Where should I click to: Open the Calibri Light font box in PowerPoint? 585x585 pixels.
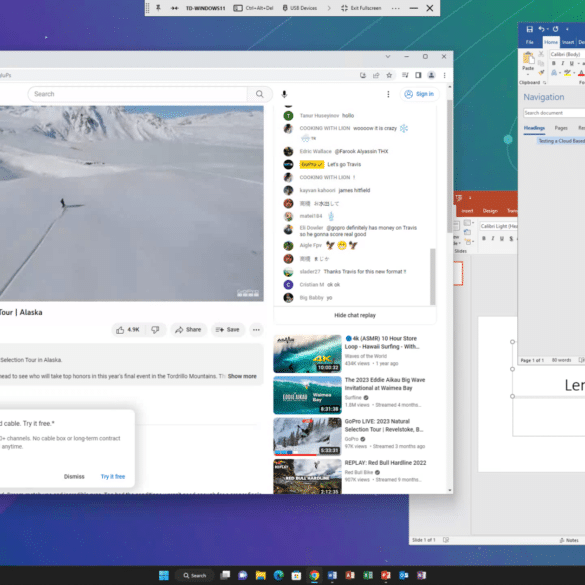click(498, 226)
